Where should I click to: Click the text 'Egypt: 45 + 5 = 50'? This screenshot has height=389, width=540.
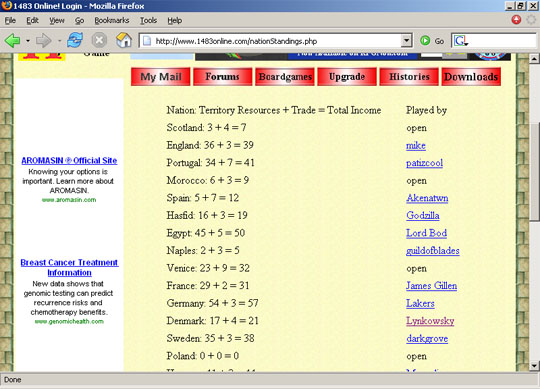pyautogui.click(x=206, y=233)
